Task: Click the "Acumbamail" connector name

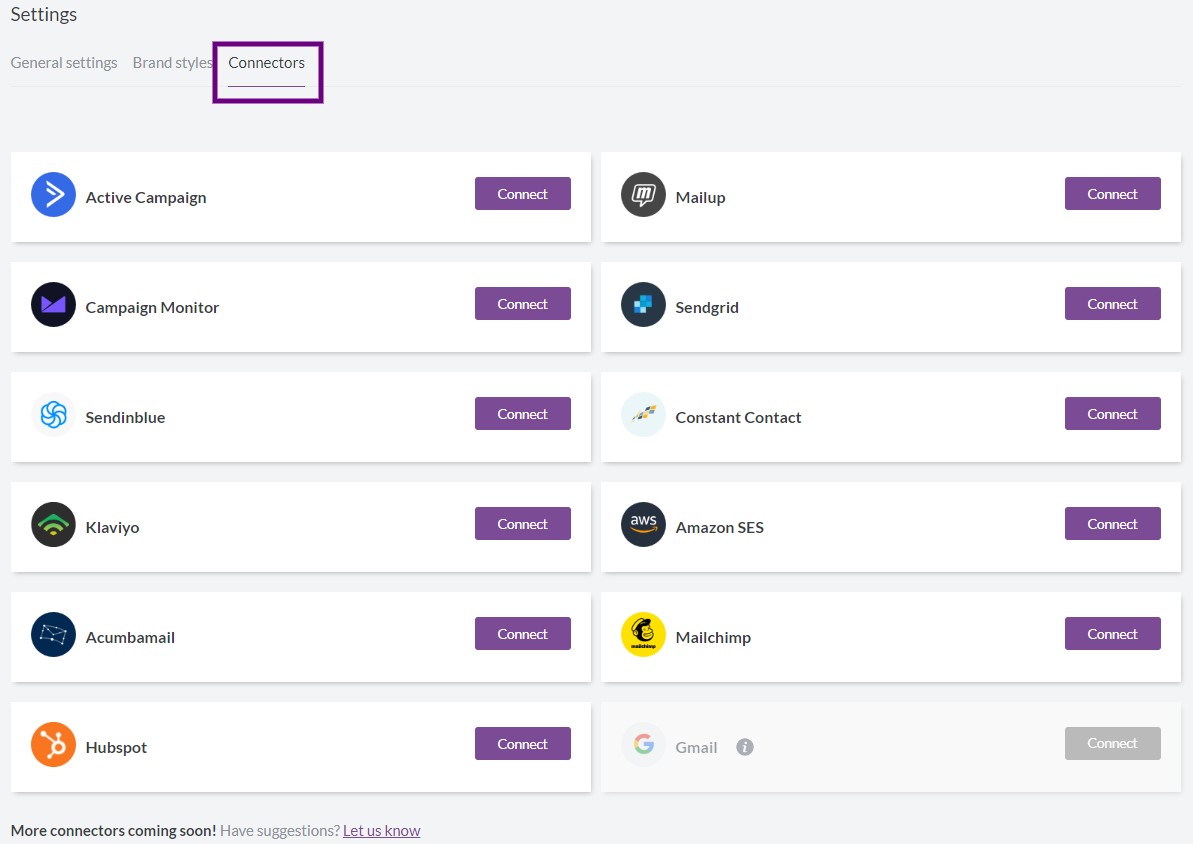Action: pyautogui.click(x=130, y=638)
